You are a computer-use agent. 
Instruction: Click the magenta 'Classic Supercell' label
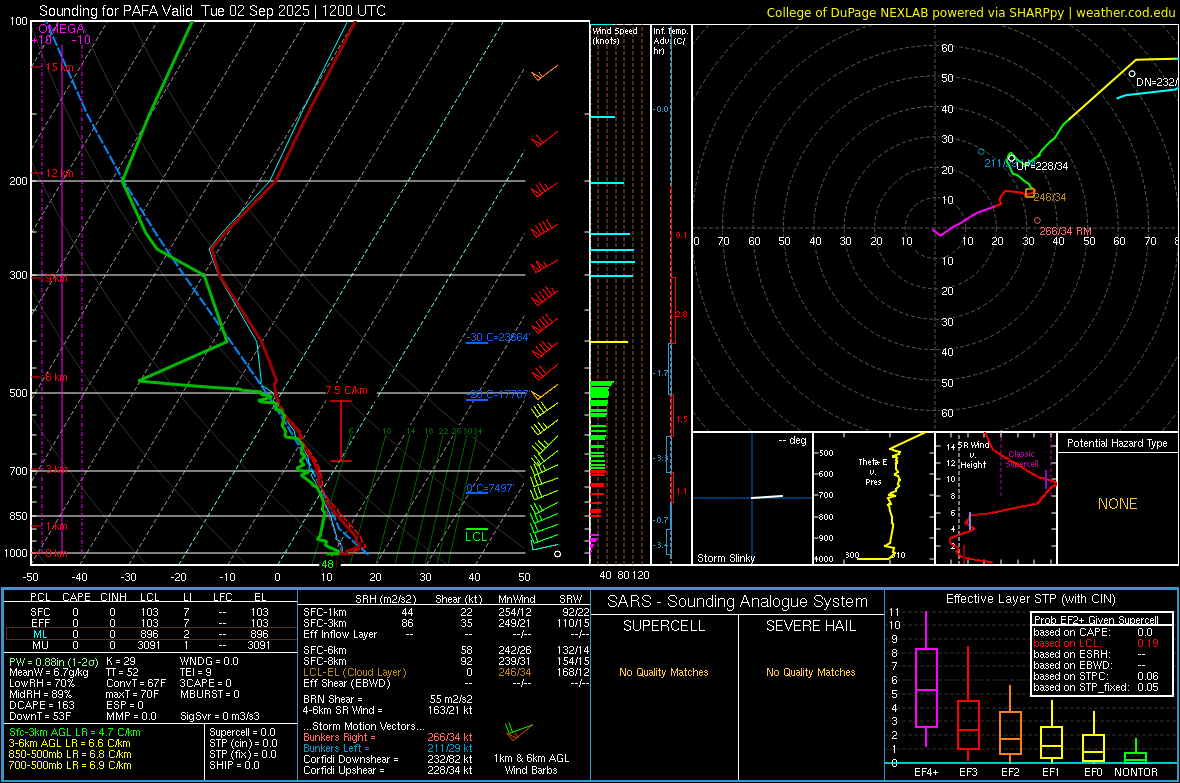(1021, 459)
